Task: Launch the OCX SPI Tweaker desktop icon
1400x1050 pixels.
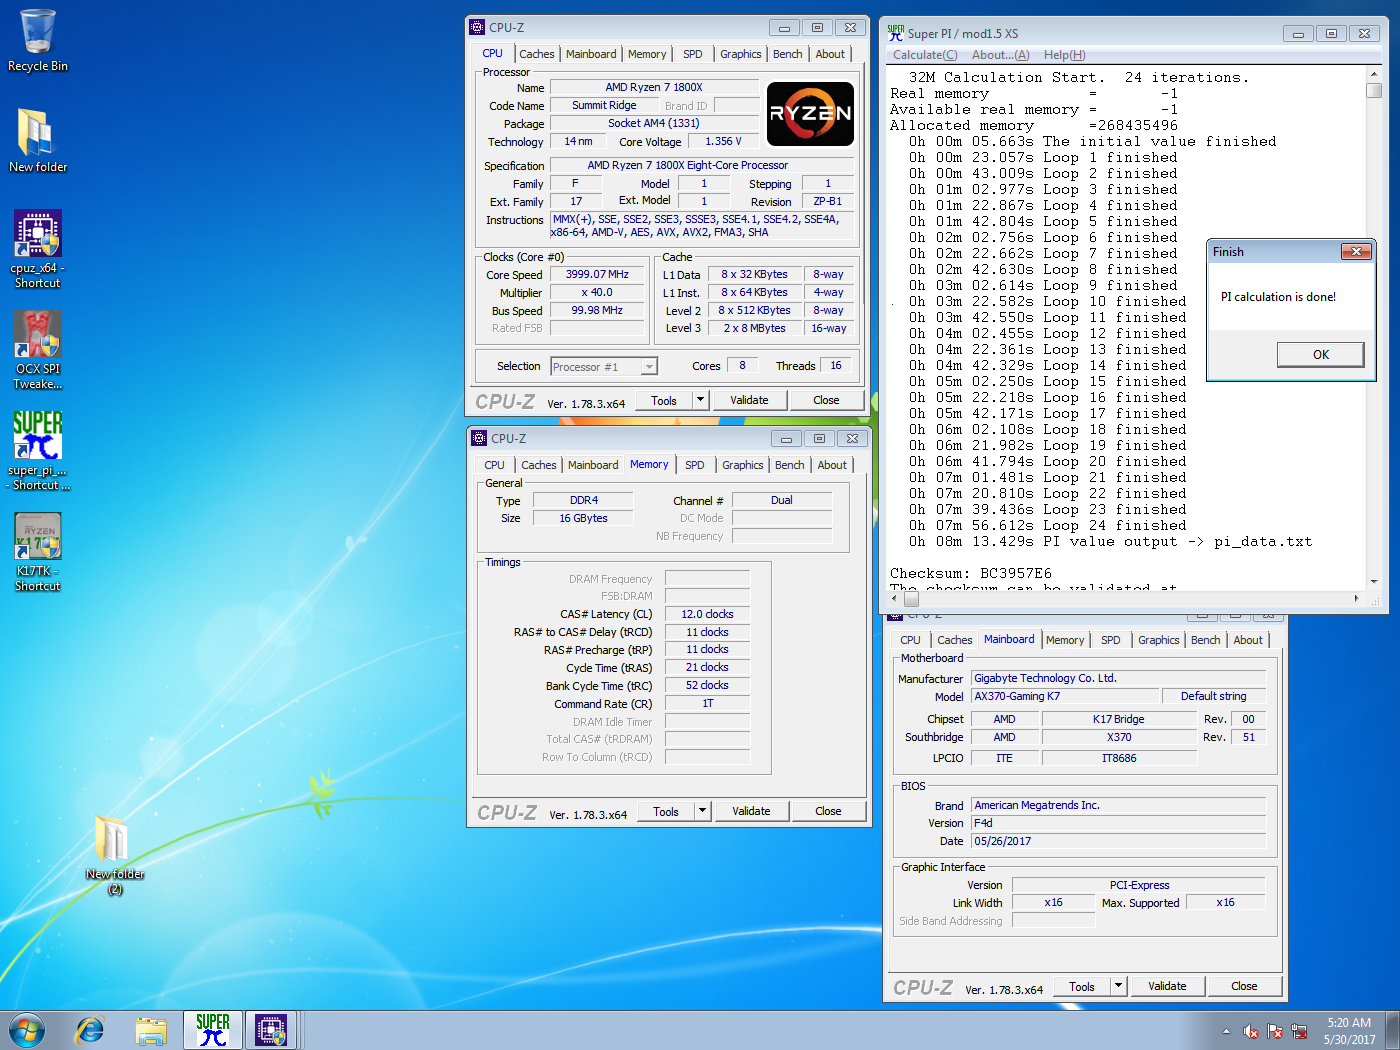Action: [38, 349]
